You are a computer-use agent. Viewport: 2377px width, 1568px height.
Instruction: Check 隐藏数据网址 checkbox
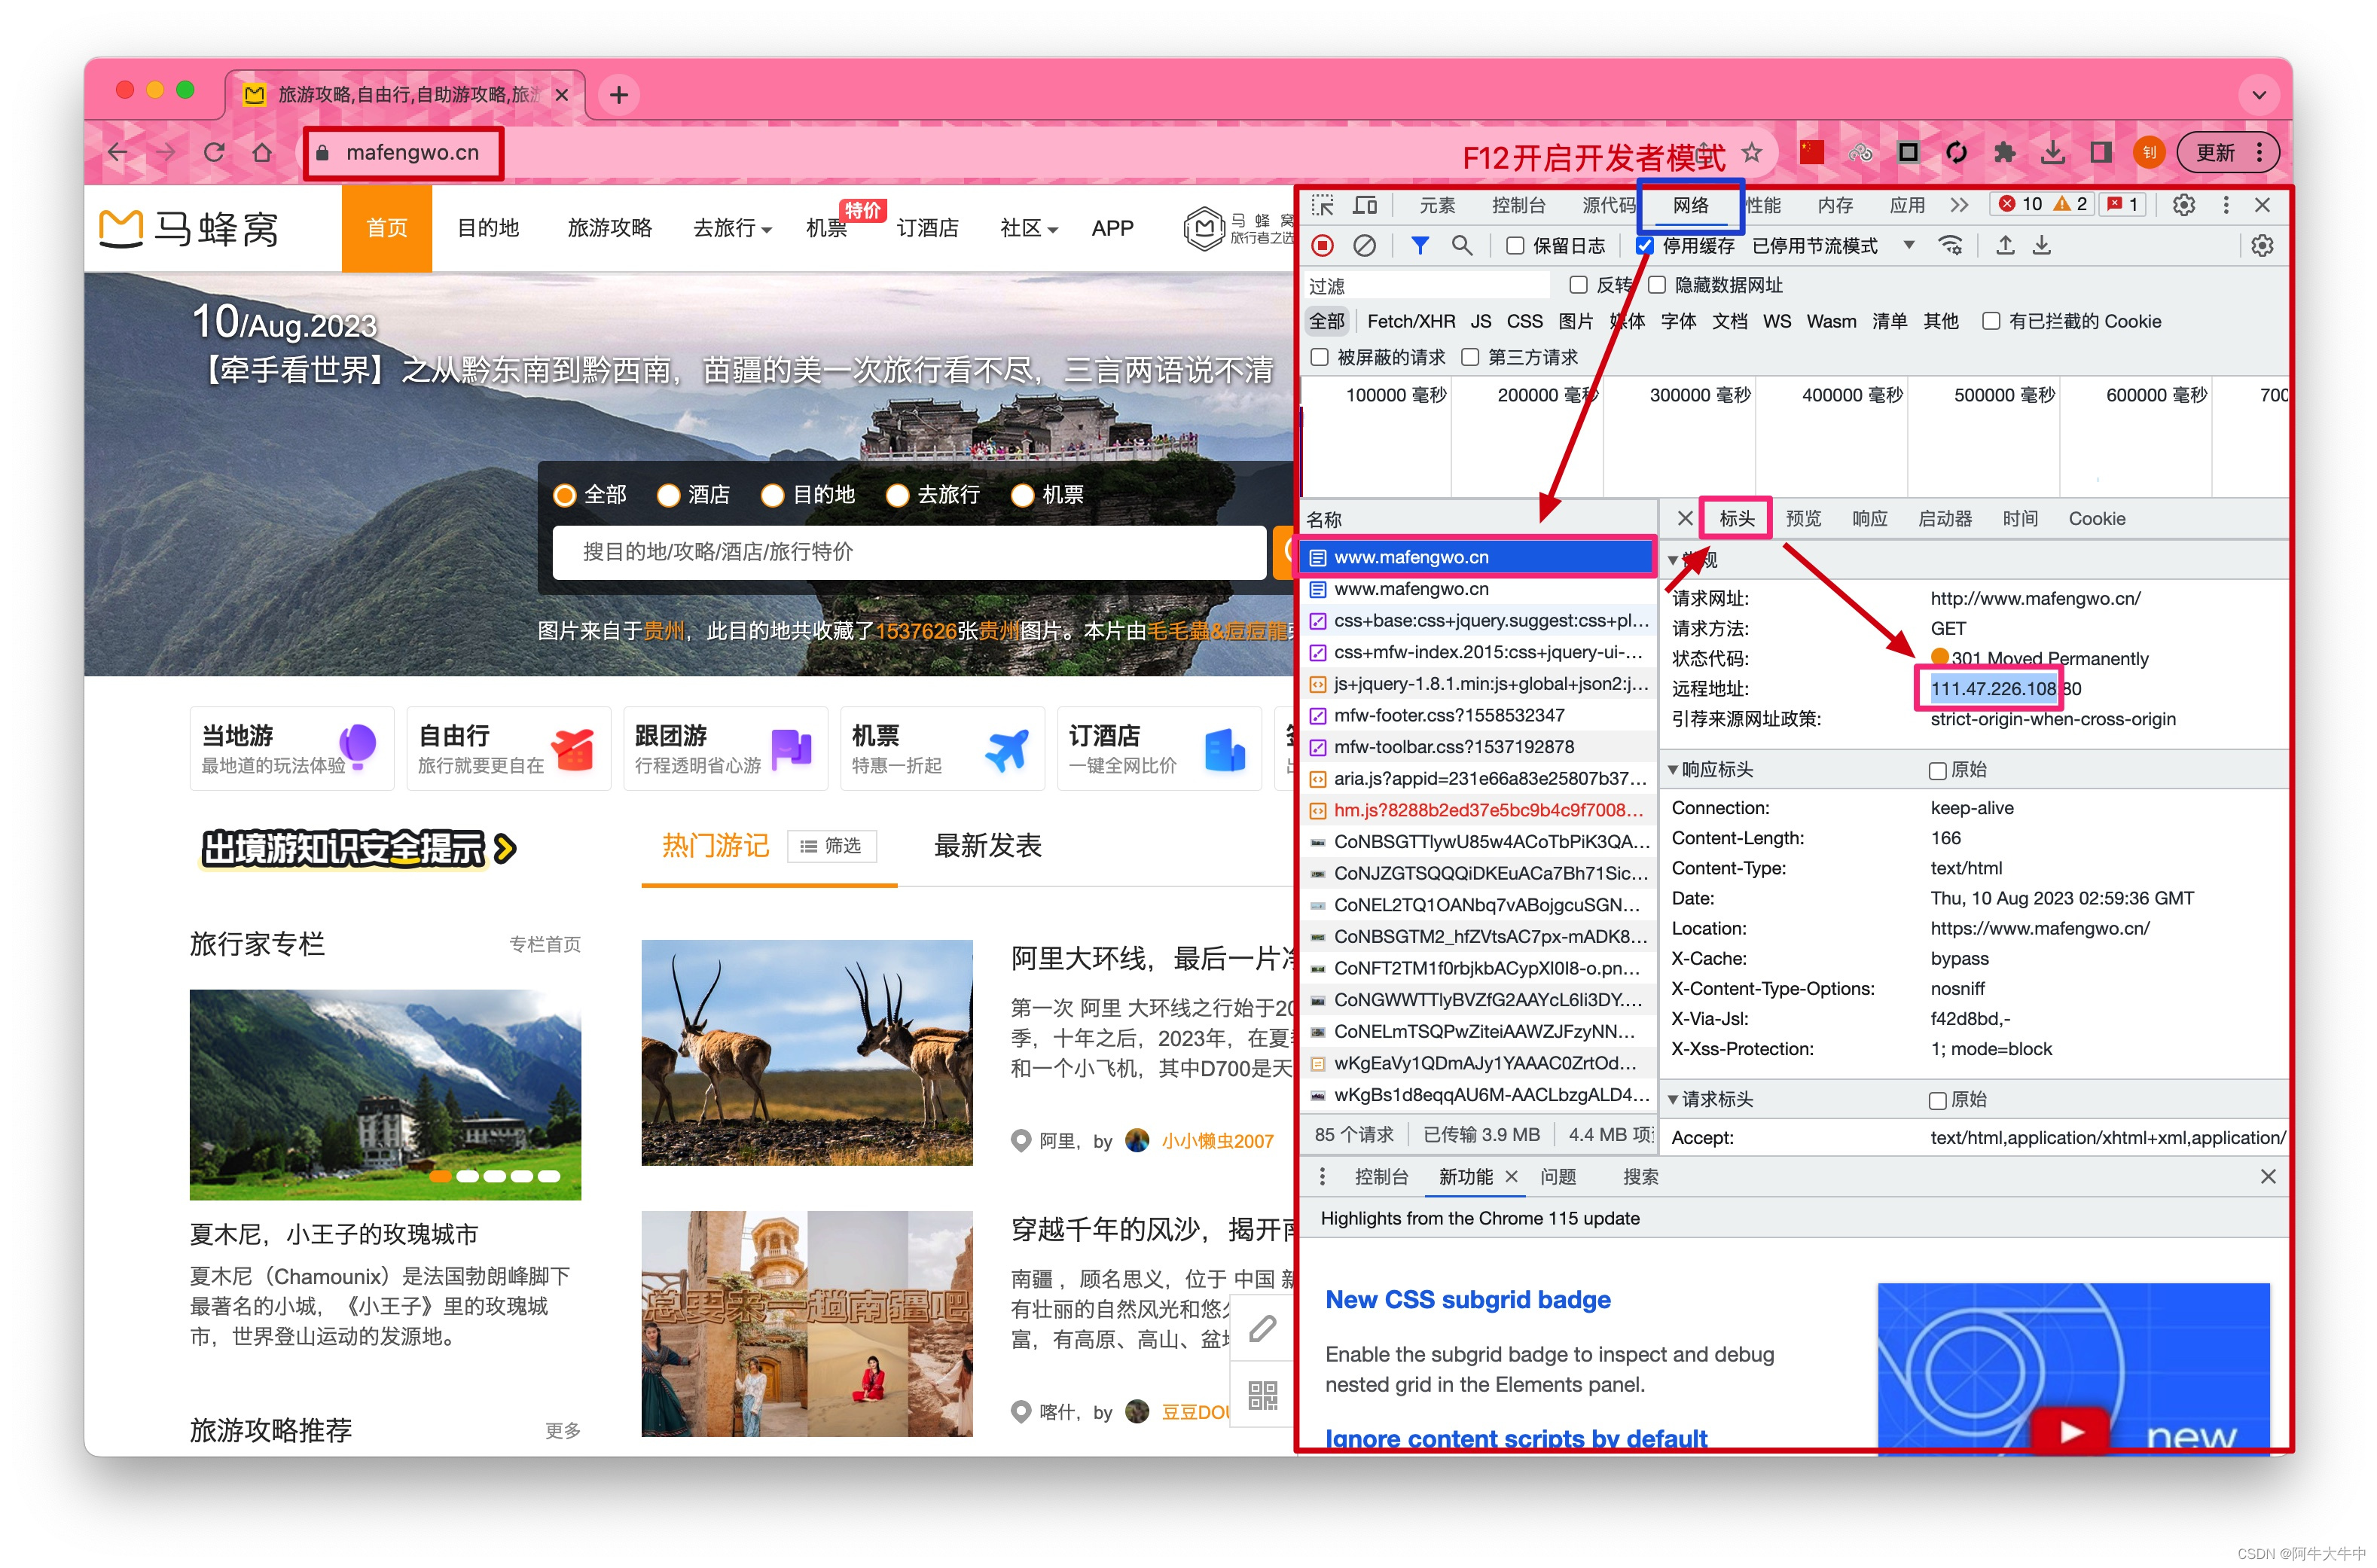pos(1656,285)
